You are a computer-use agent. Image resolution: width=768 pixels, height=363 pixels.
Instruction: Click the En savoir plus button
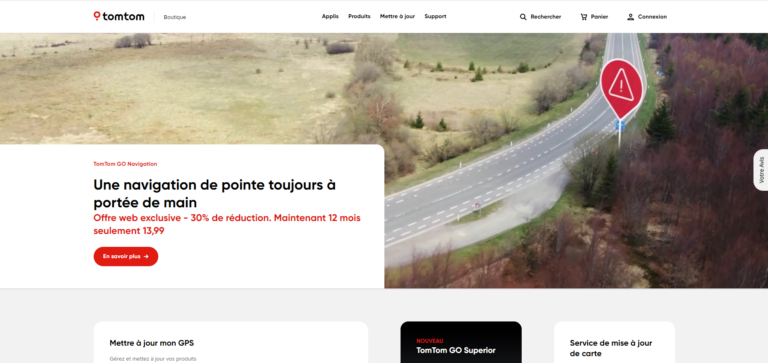[x=126, y=256]
